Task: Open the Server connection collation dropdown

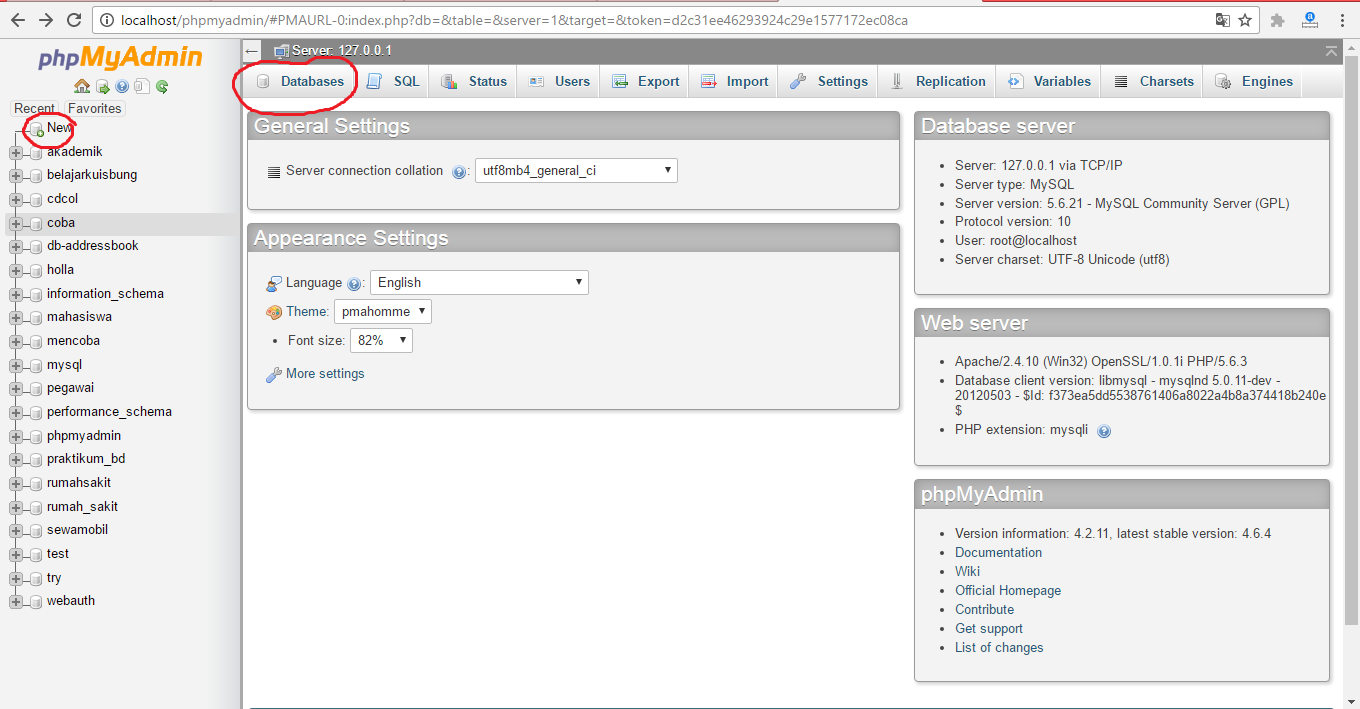Action: (576, 170)
